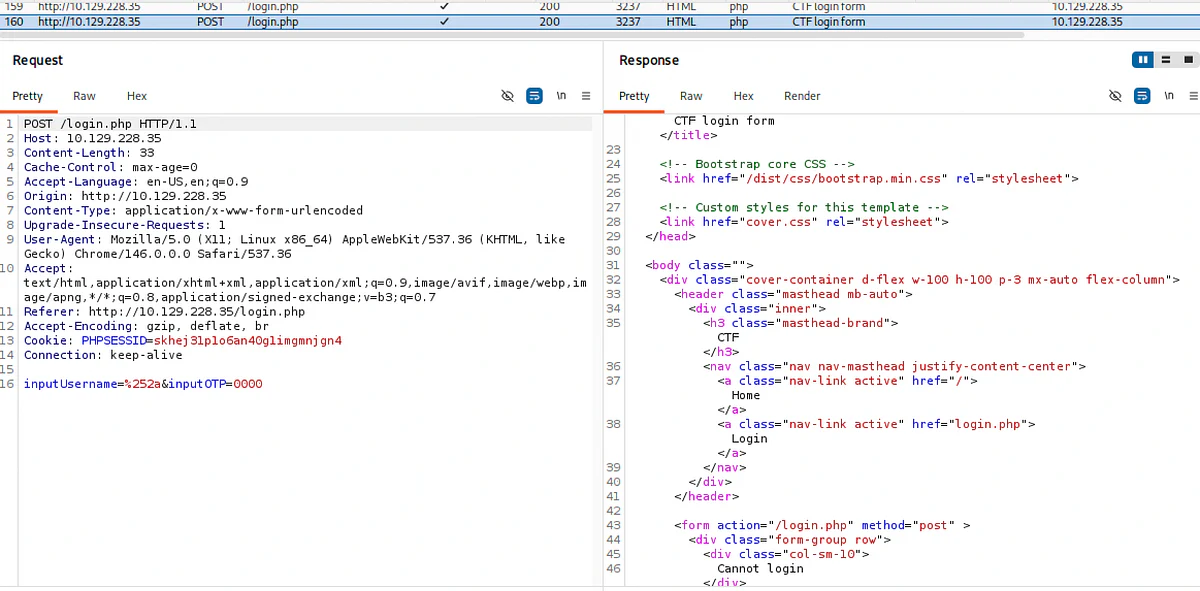
Task: Click the User-Agent Mozilla/5.0 header line
Action: pyautogui.click(x=294, y=247)
